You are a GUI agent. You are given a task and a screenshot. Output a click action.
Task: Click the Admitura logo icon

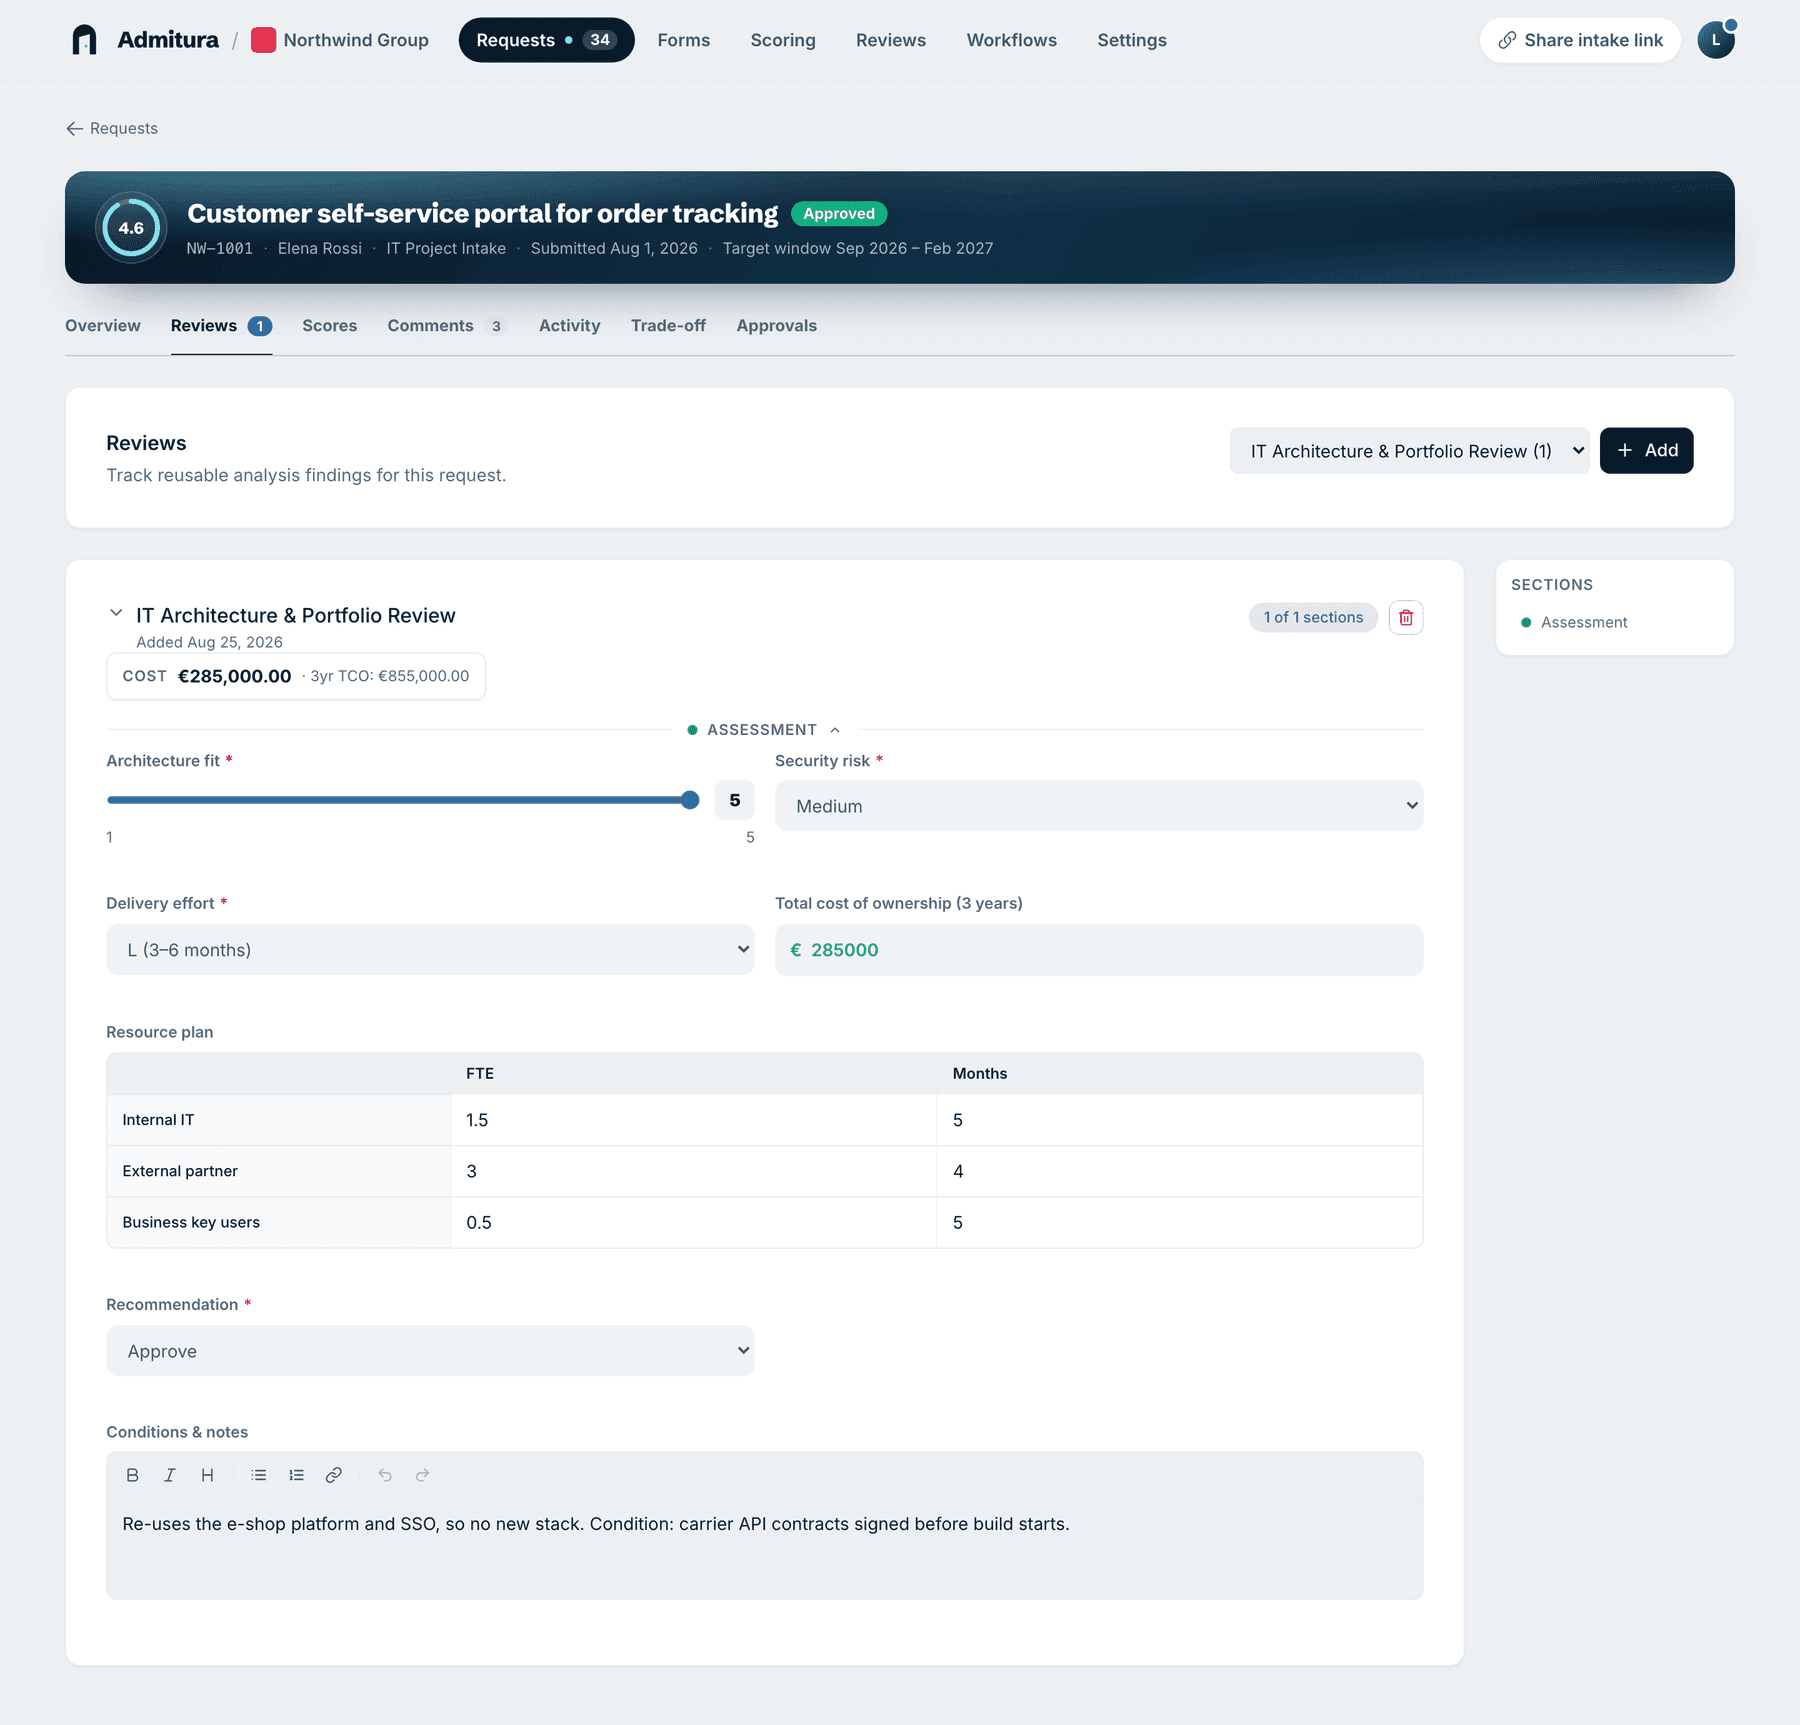coord(85,40)
